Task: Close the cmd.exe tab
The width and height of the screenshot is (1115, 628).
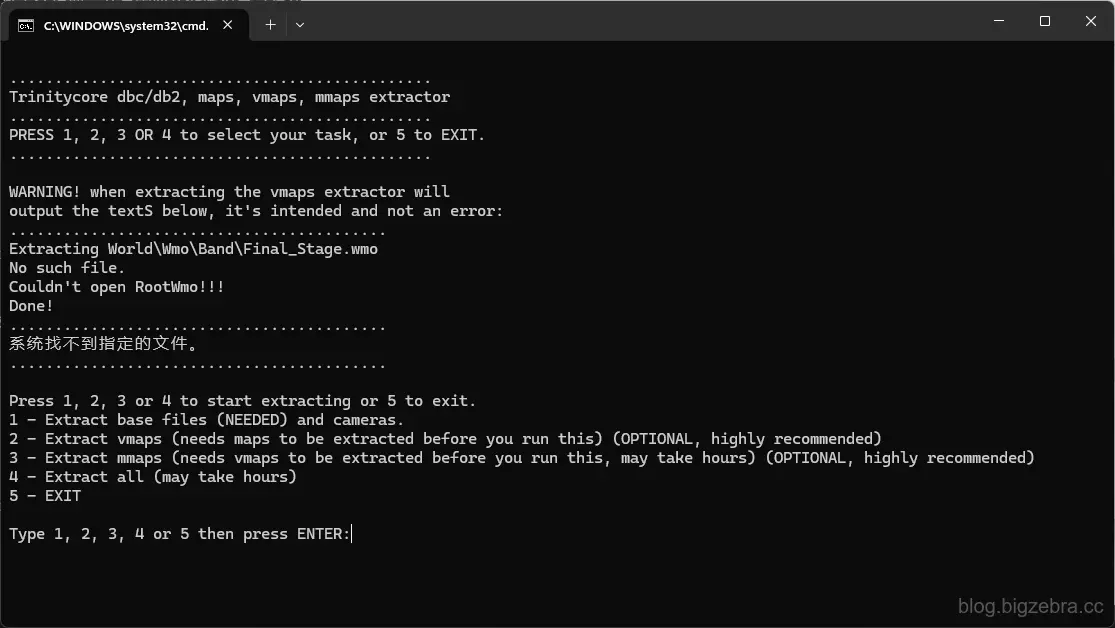Action: coord(228,25)
